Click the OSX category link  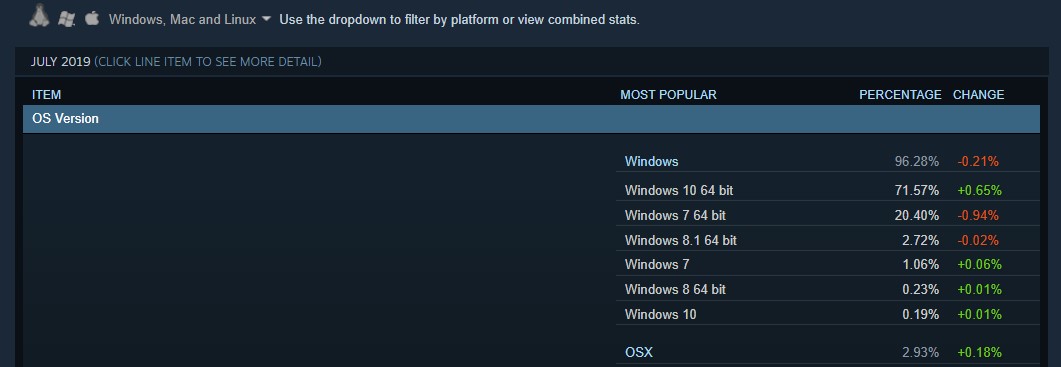[639, 352]
